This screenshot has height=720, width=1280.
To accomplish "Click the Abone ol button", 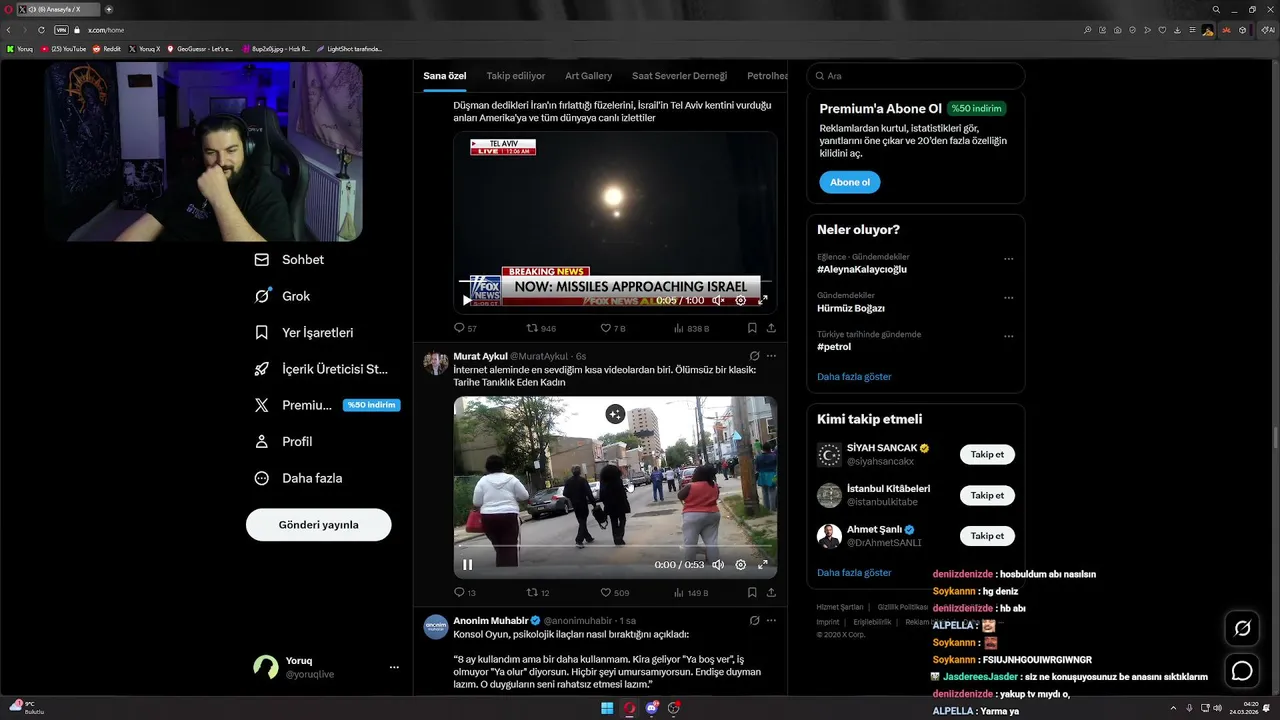I will pyautogui.click(x=850, y=182).
